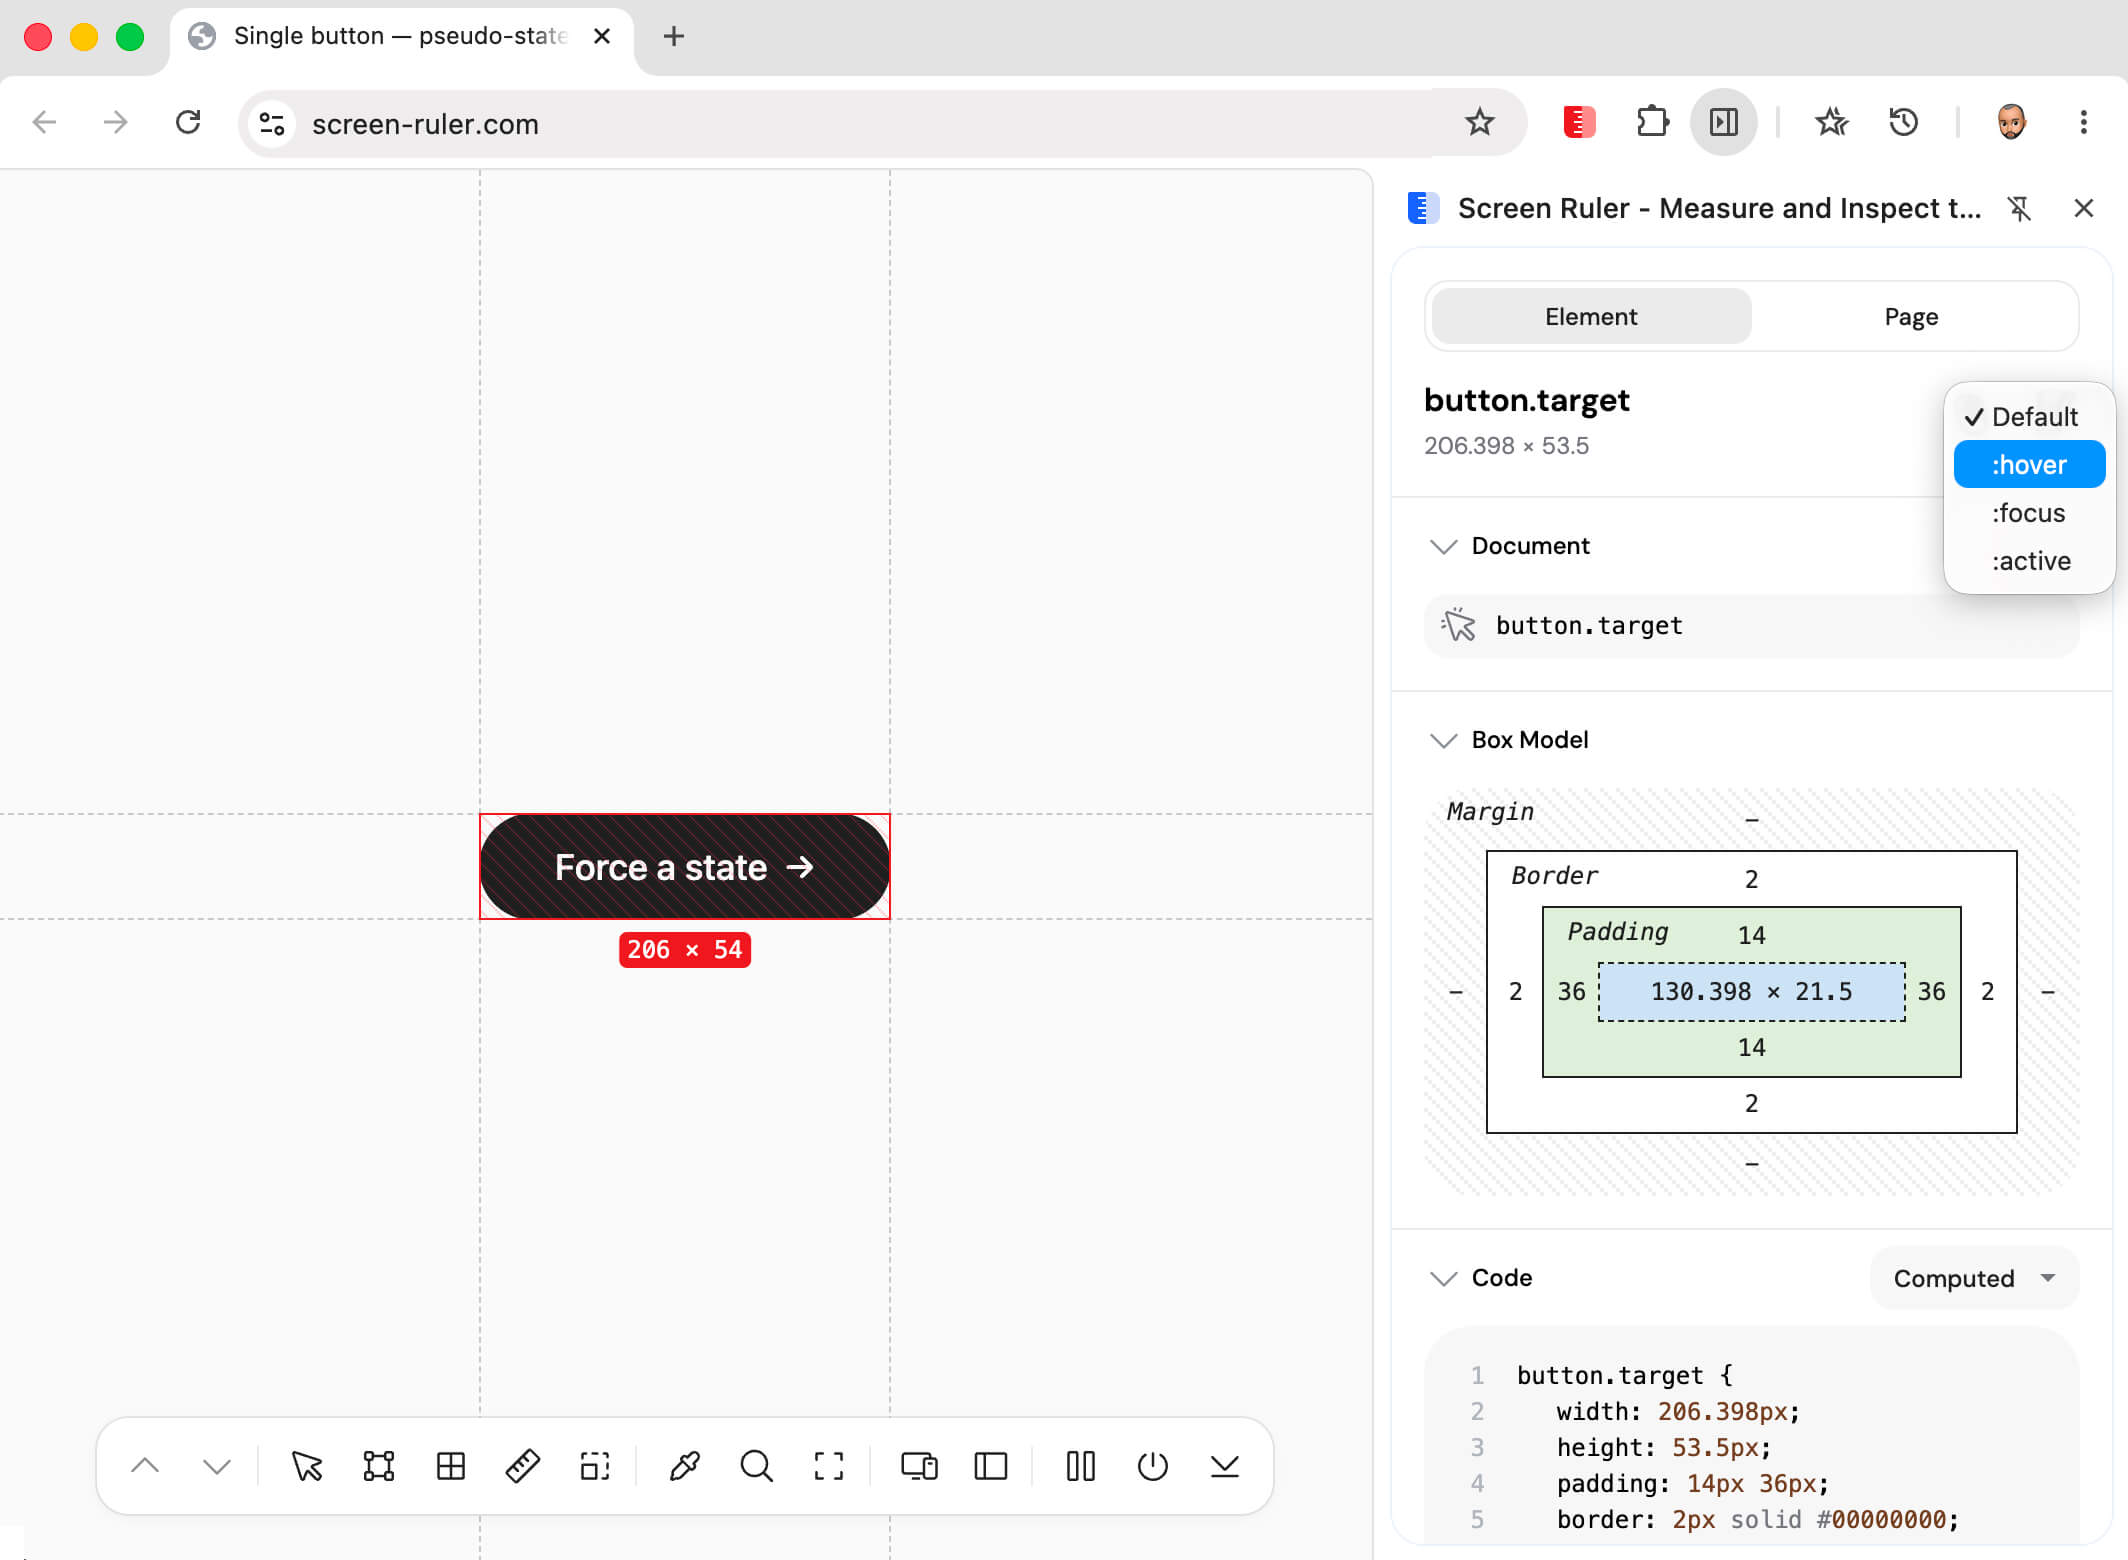Open the Chrome profile avatar
Screen dimensions: 2128x1560
[x=2012, y=122]
